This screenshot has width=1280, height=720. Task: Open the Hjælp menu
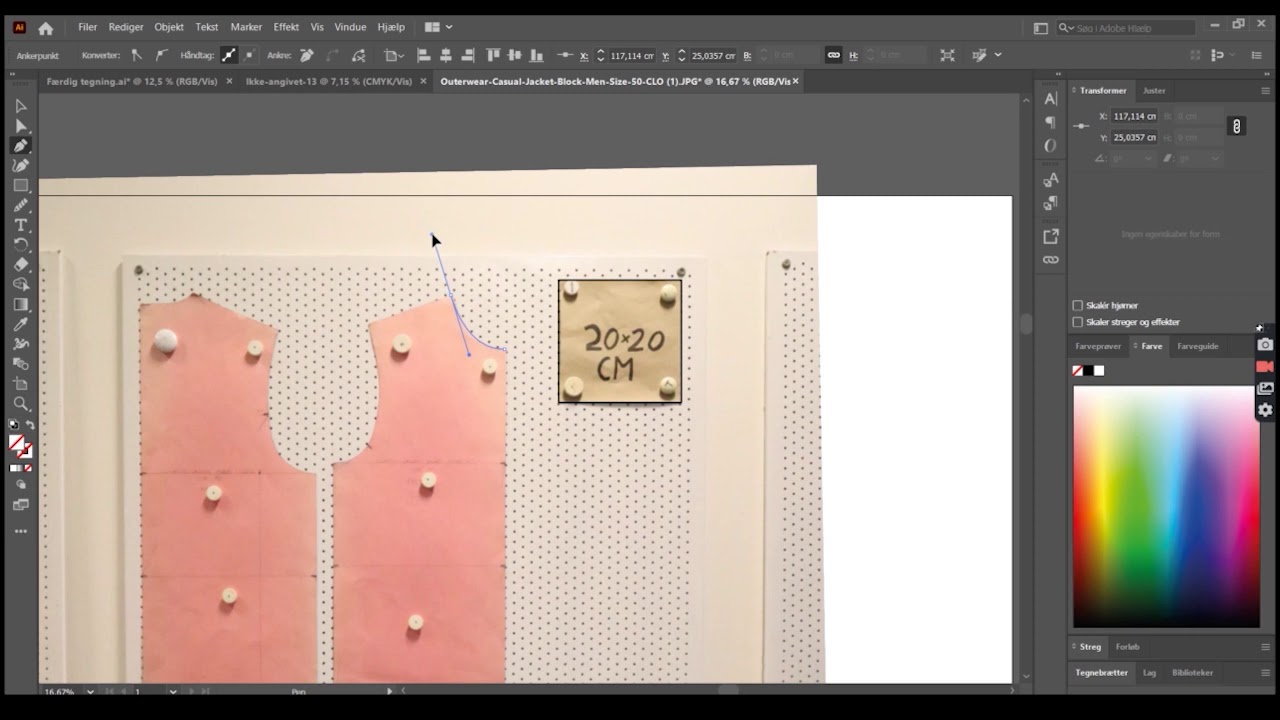(391, 27)
